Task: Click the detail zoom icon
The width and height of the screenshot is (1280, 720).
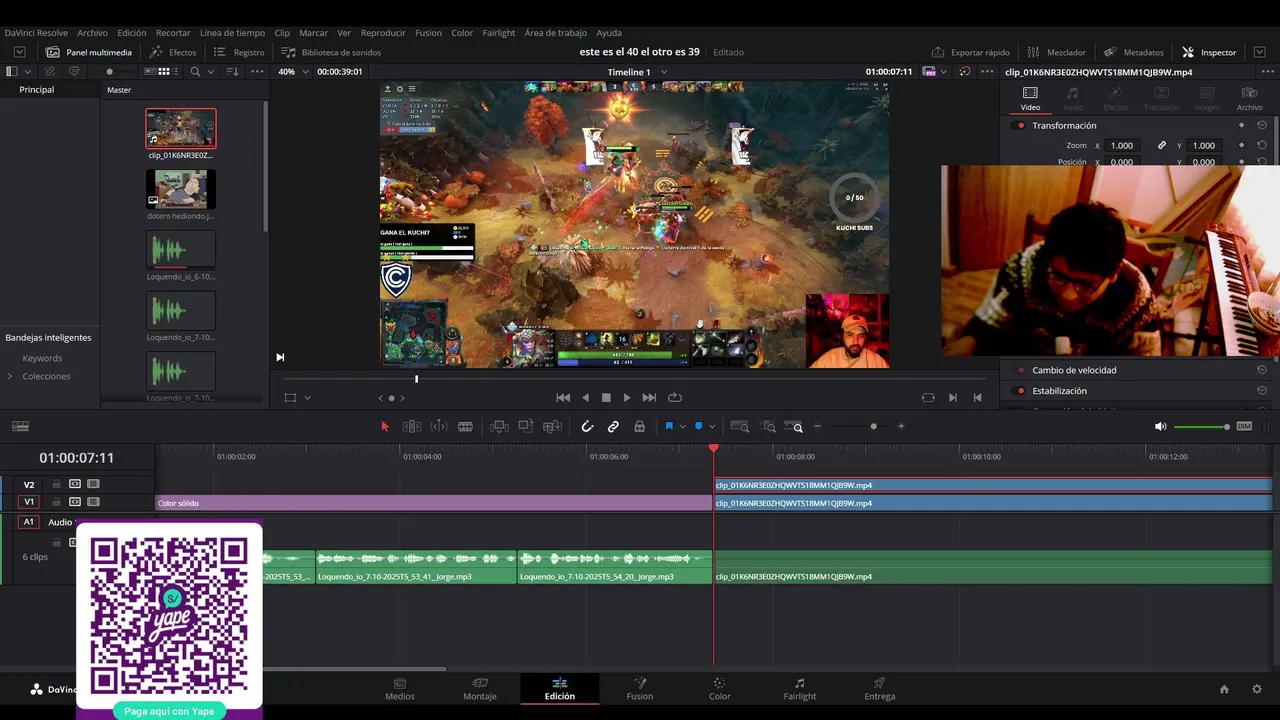Action: (x=769, y=426)
